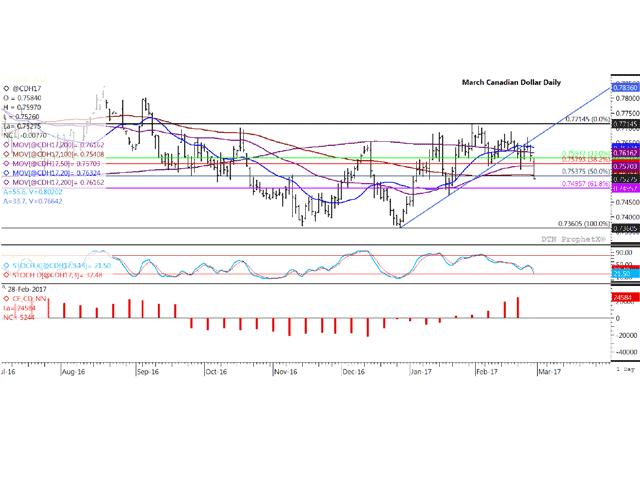Click the 0.73605 (100.0%) retracement label
640x480 pixels.
[584, 224]
